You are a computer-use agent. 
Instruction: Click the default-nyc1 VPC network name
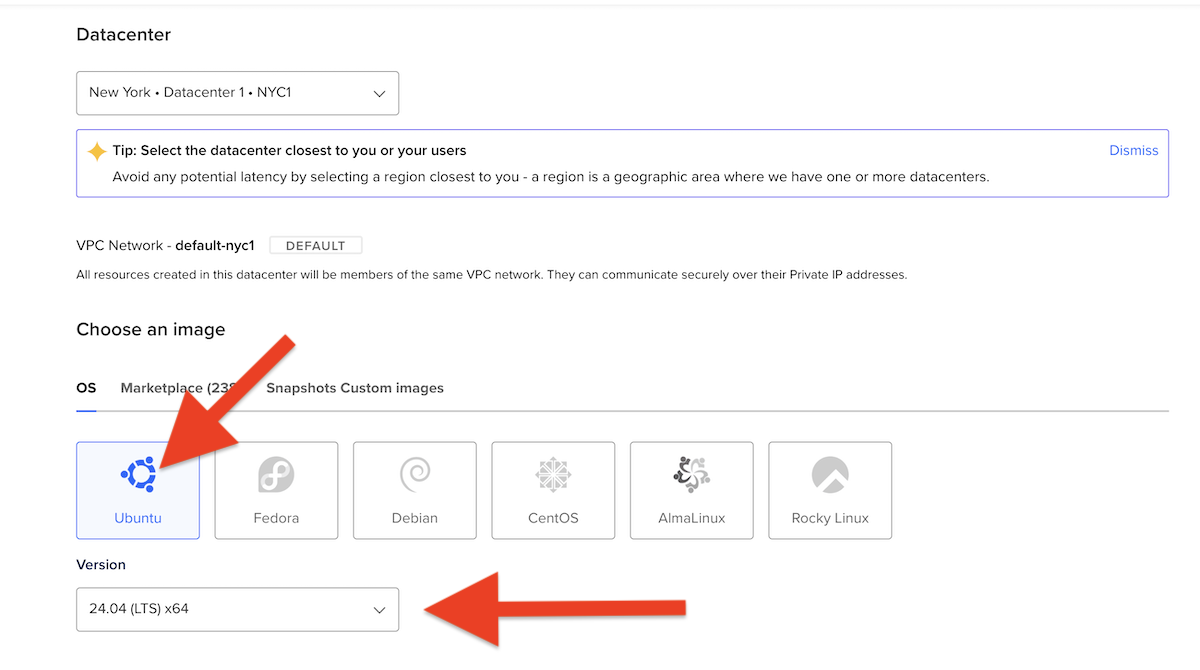click(215, 245)
